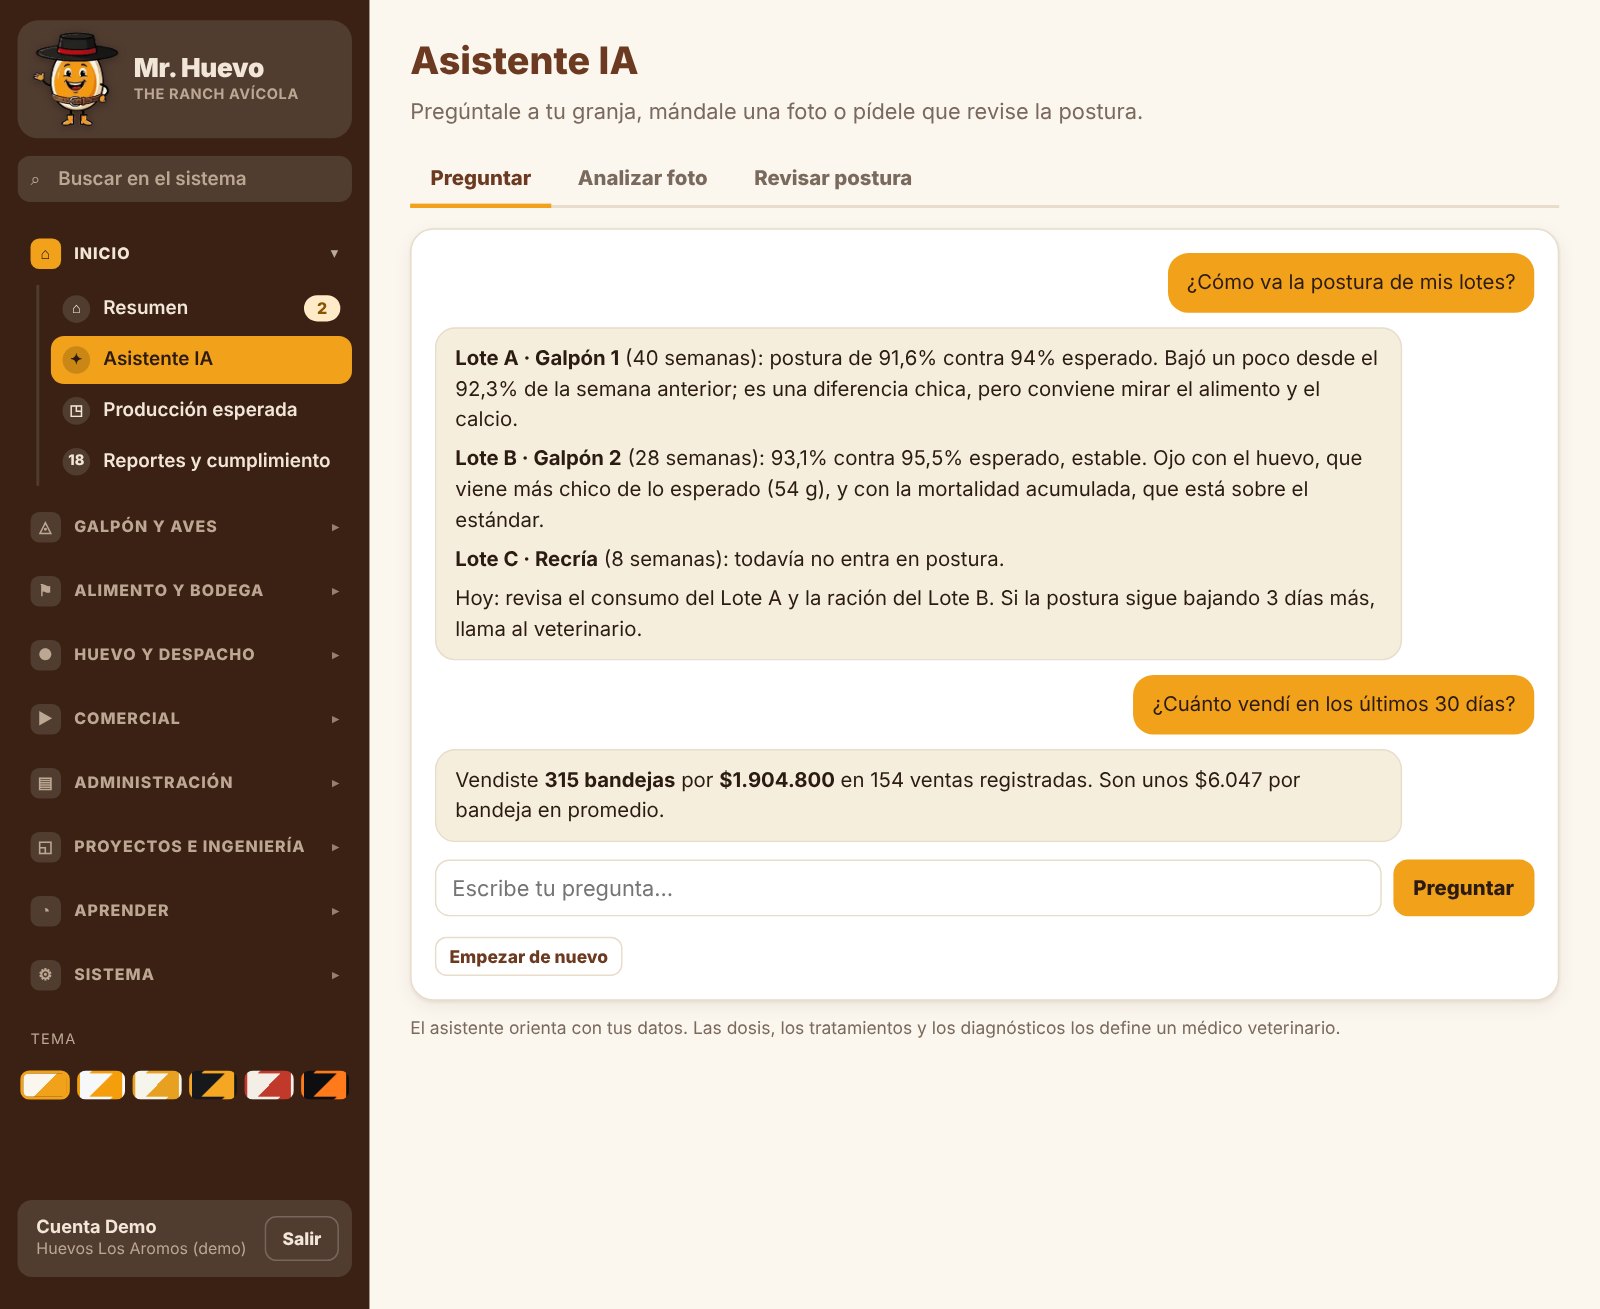The image size is (1600, 1309).
Task: Expand the Sistema section arrow
Action: (335, 975)
